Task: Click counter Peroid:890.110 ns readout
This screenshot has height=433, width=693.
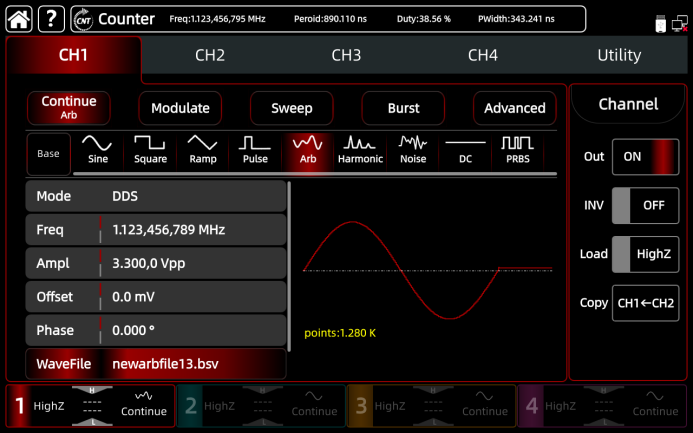Action: (x=330, y=19)
